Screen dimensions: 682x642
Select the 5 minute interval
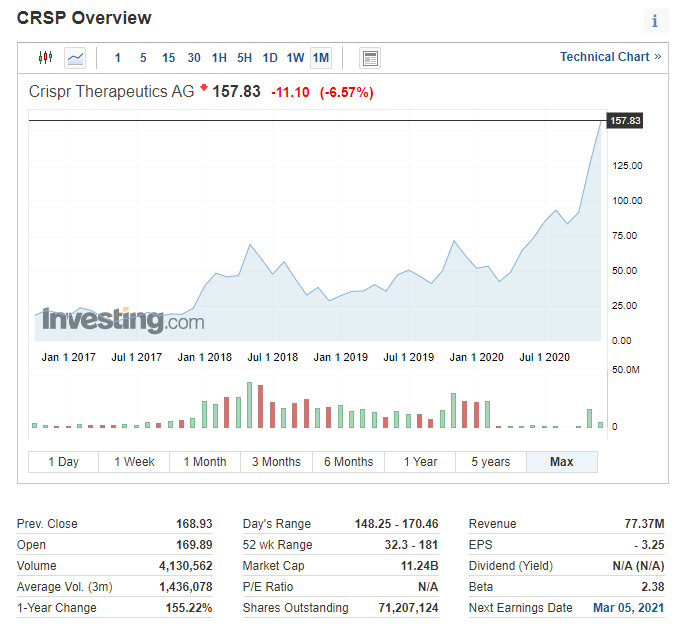tap(143, 58)
